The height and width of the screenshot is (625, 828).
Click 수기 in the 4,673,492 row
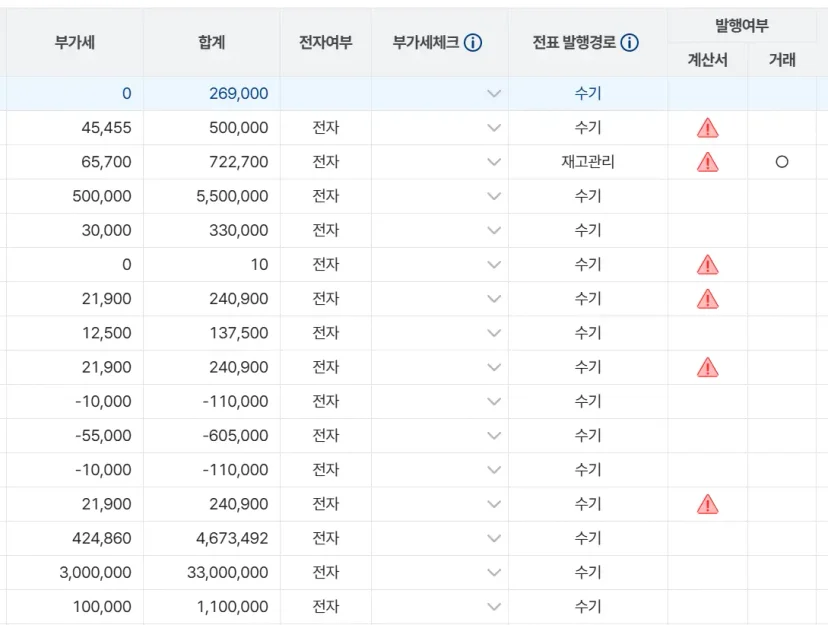(588, 538)
